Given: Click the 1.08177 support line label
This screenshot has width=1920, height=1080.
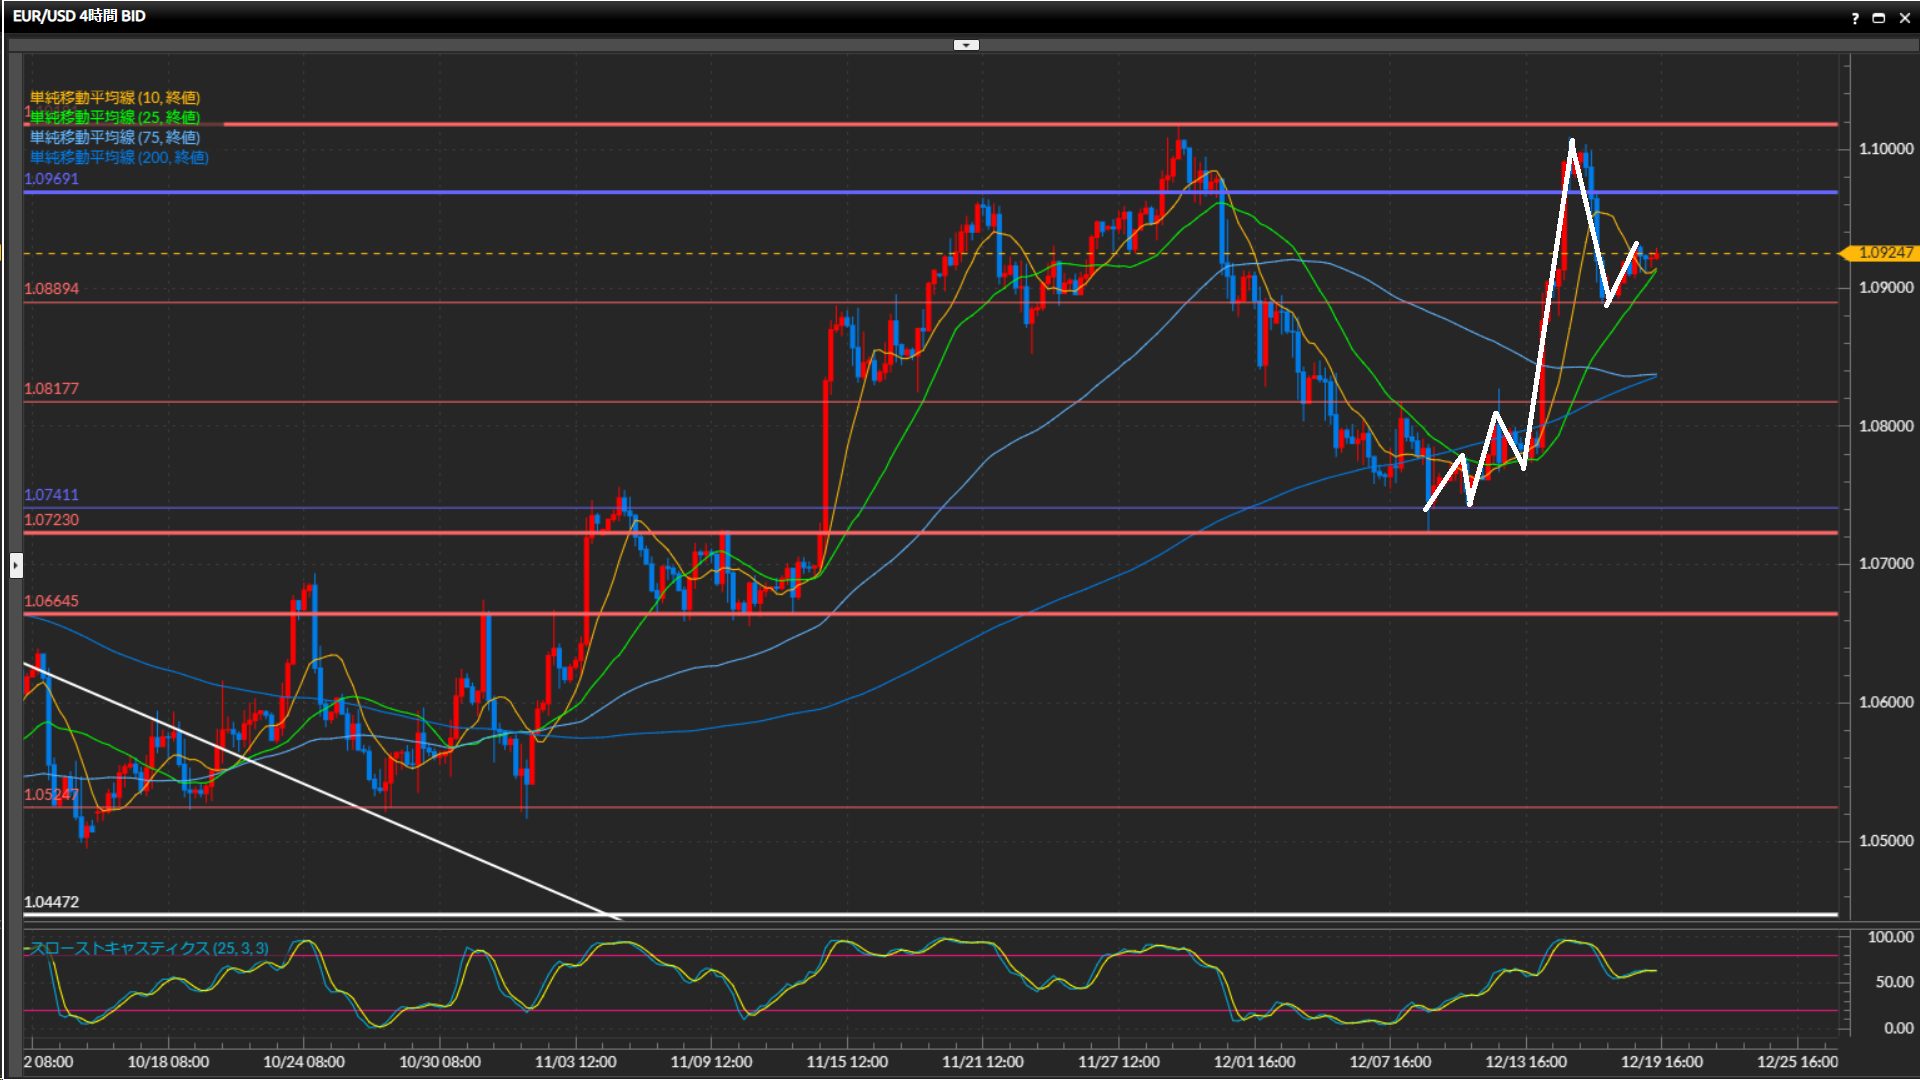Looking at the screenshot, I should click(52, 389).
